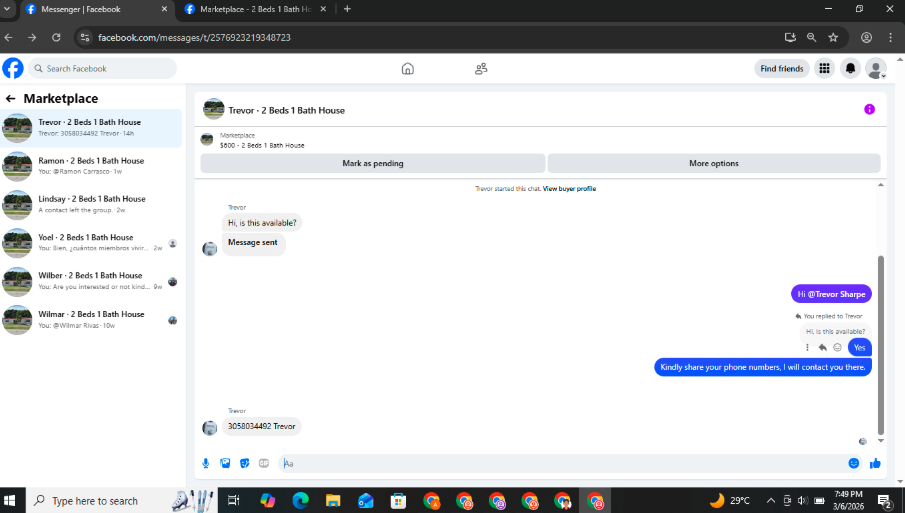Screen dimensions: 905x513
Task: Show hidden system tray icons
Action: click(x=771, y=500)
